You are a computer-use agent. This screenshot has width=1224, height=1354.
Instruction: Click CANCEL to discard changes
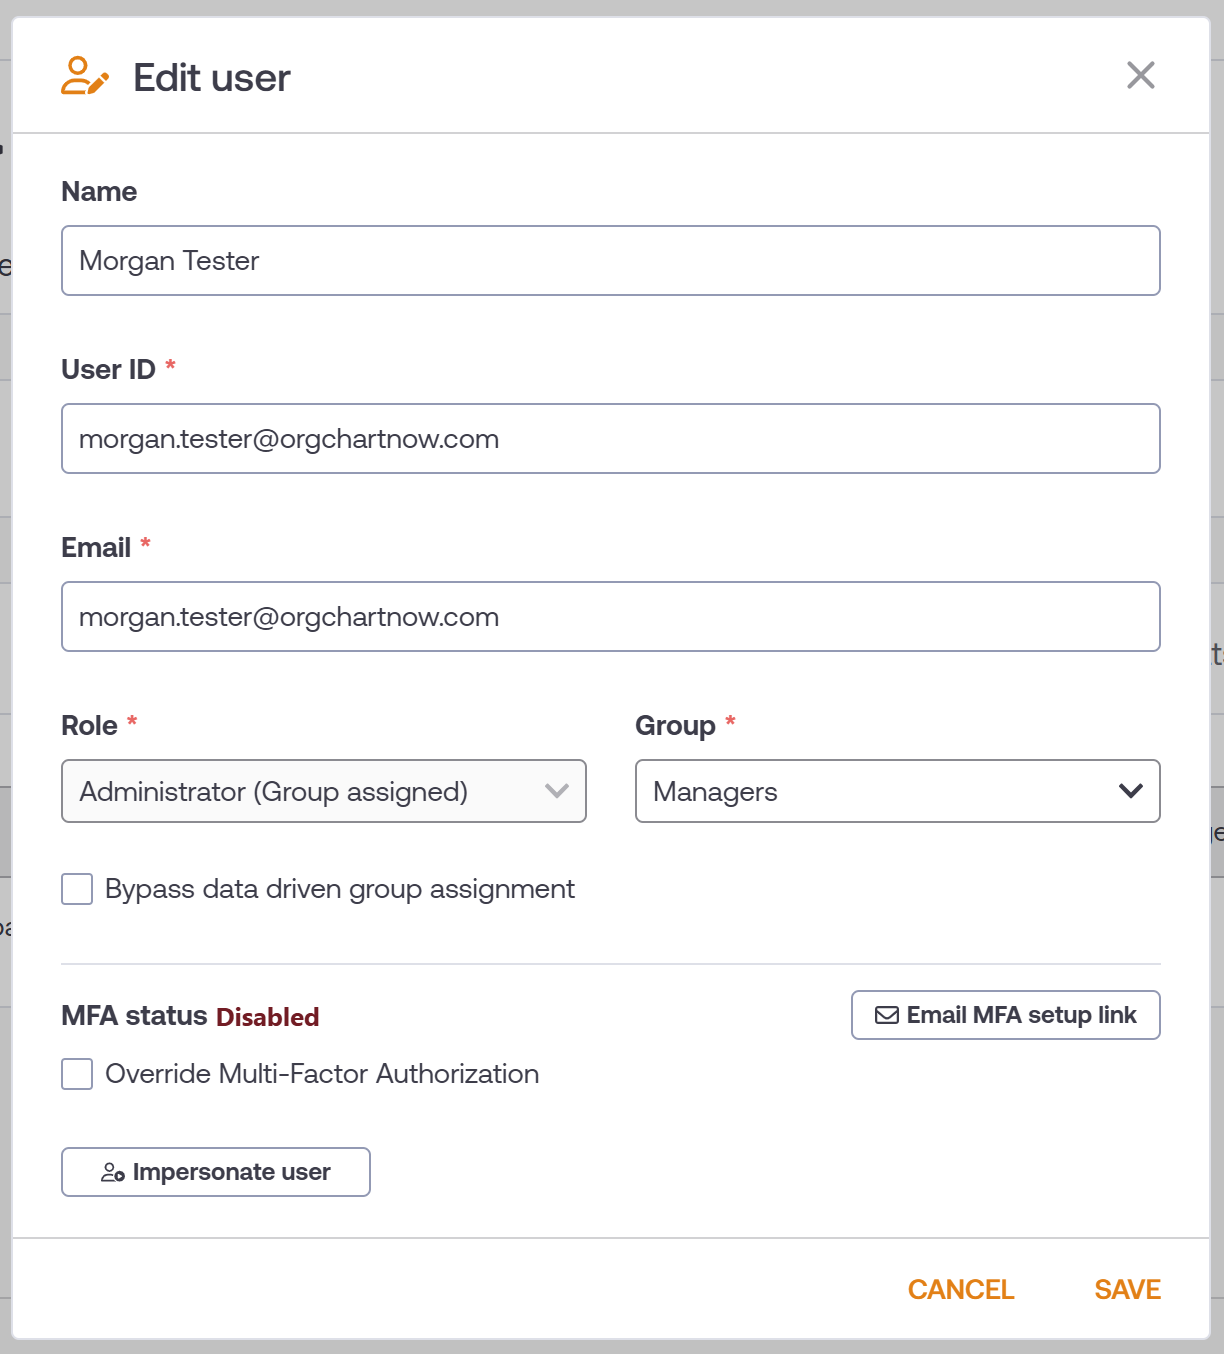[961, 1290]
